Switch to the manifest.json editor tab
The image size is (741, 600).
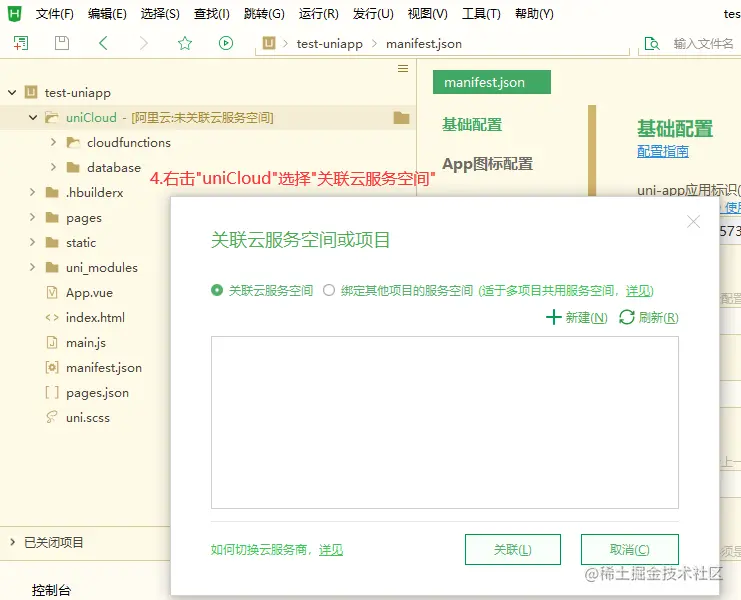(x=491, y=82)
